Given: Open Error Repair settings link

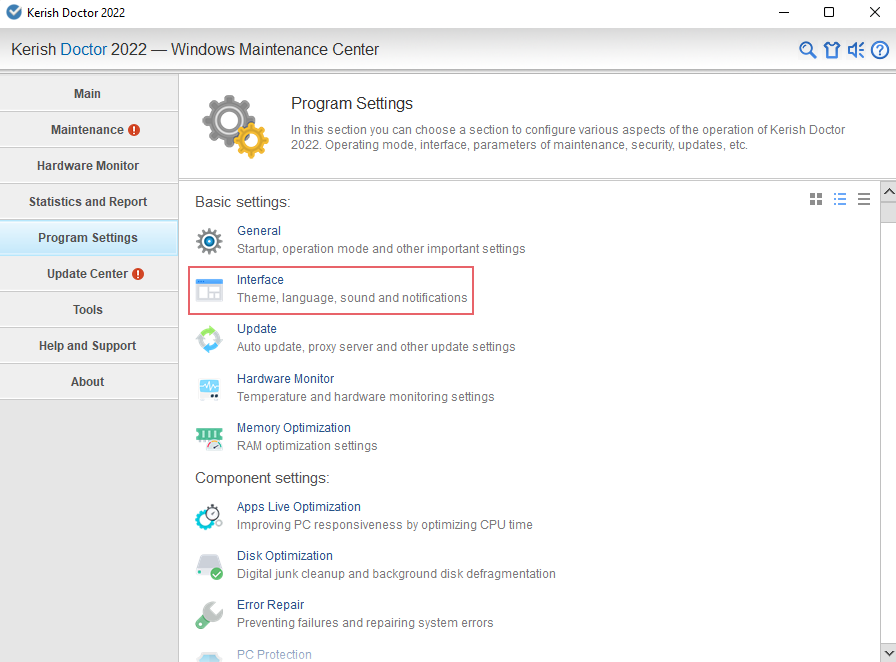Looking at the screenshot, I should 270,605.
